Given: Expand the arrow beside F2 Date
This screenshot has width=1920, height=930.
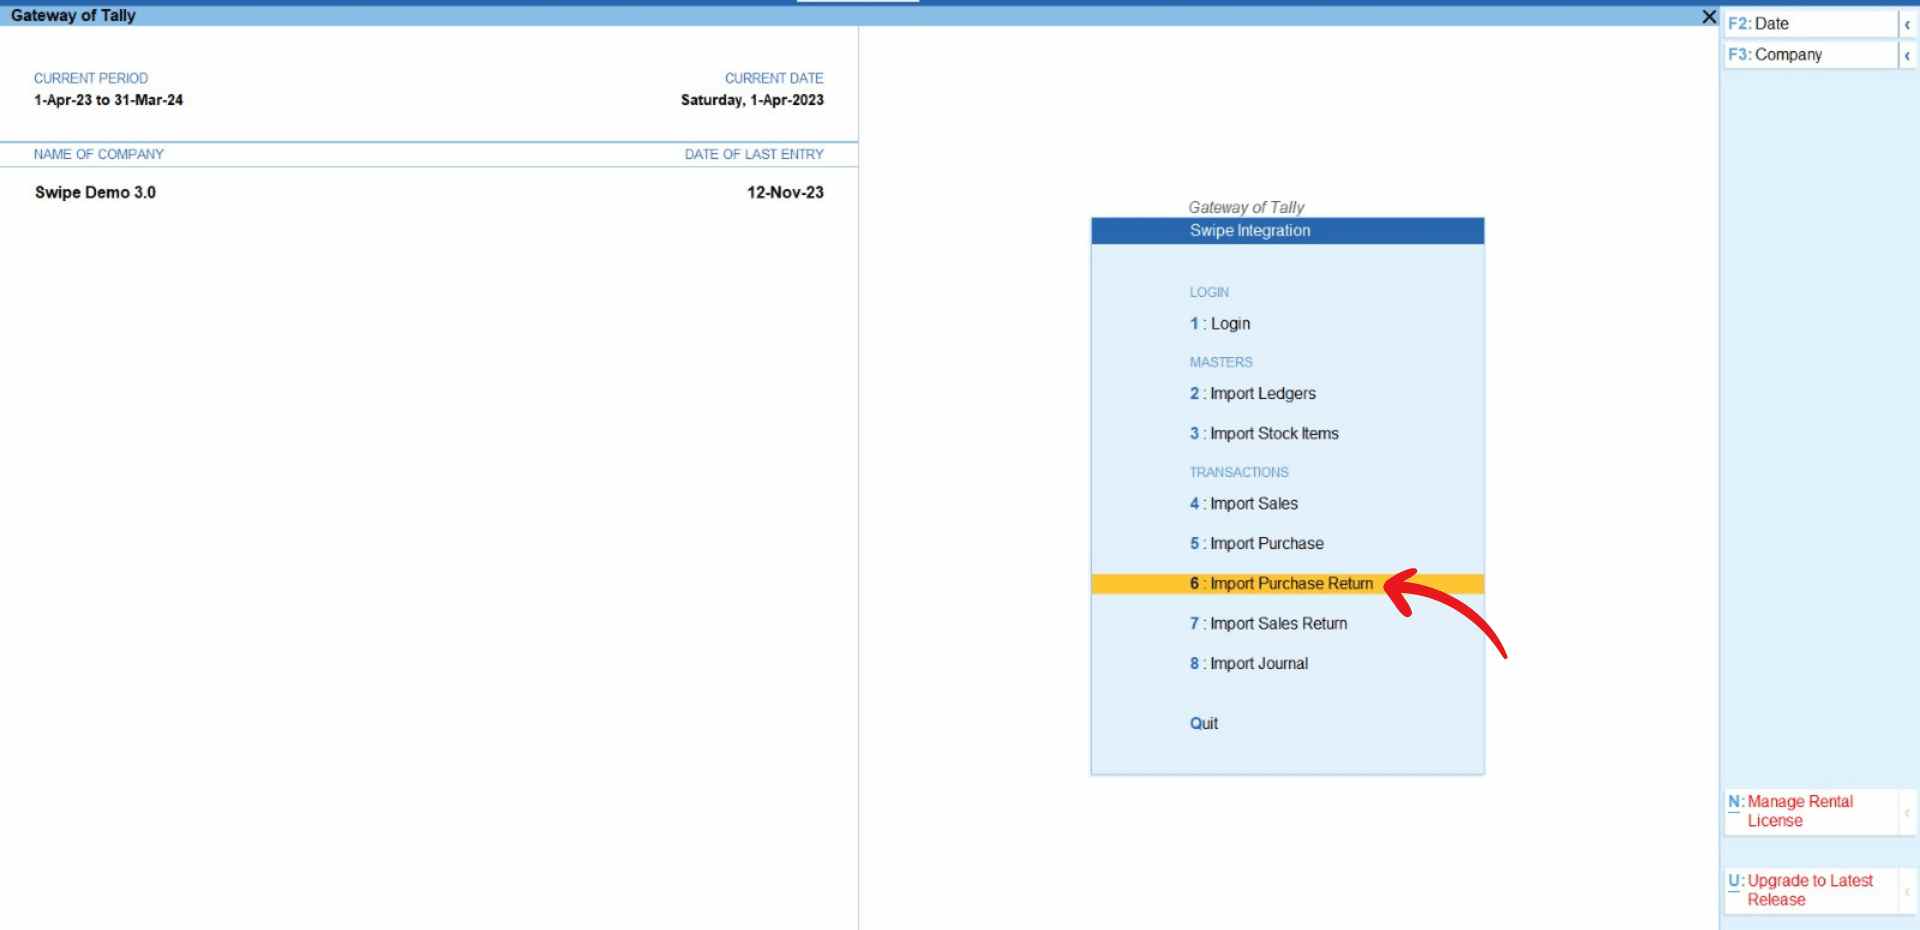Looking at the screenshot, I should pos(1908,24).
